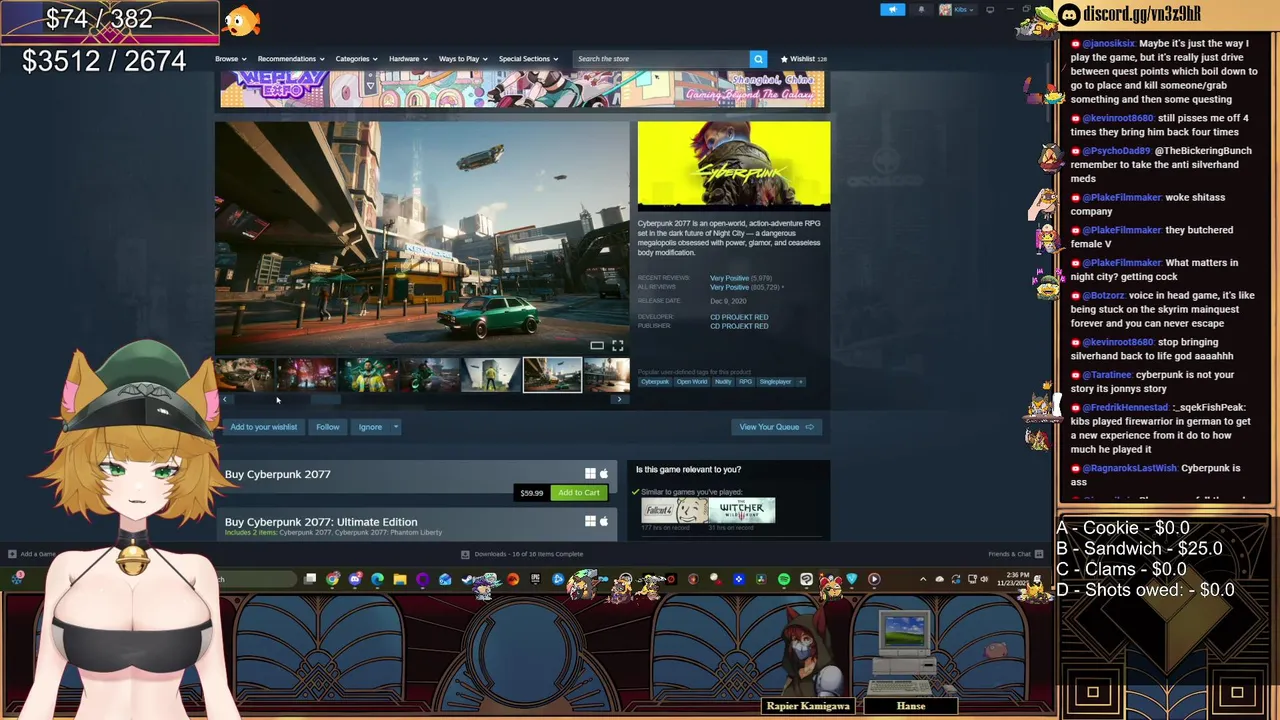The image size is (1280, 720).
Task: Click the store search magnifier button
Action: tap(758, 59)
